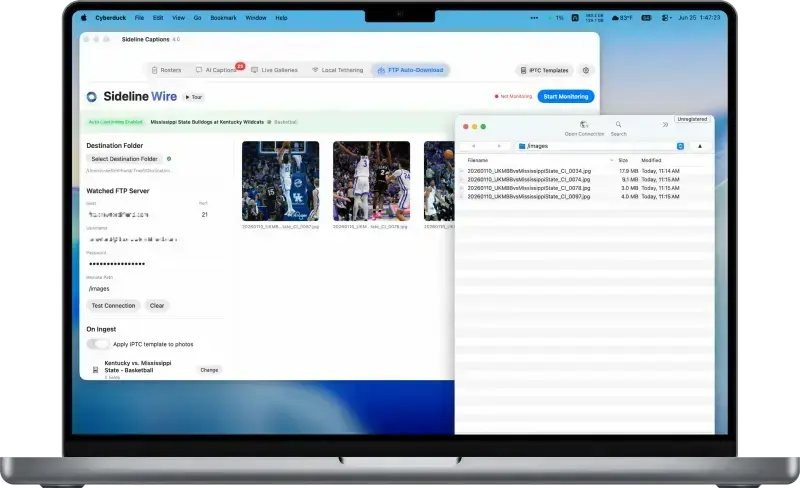
Task: Open the thumbnail ending CI_0078.jpg
Action: coord(371,181)
